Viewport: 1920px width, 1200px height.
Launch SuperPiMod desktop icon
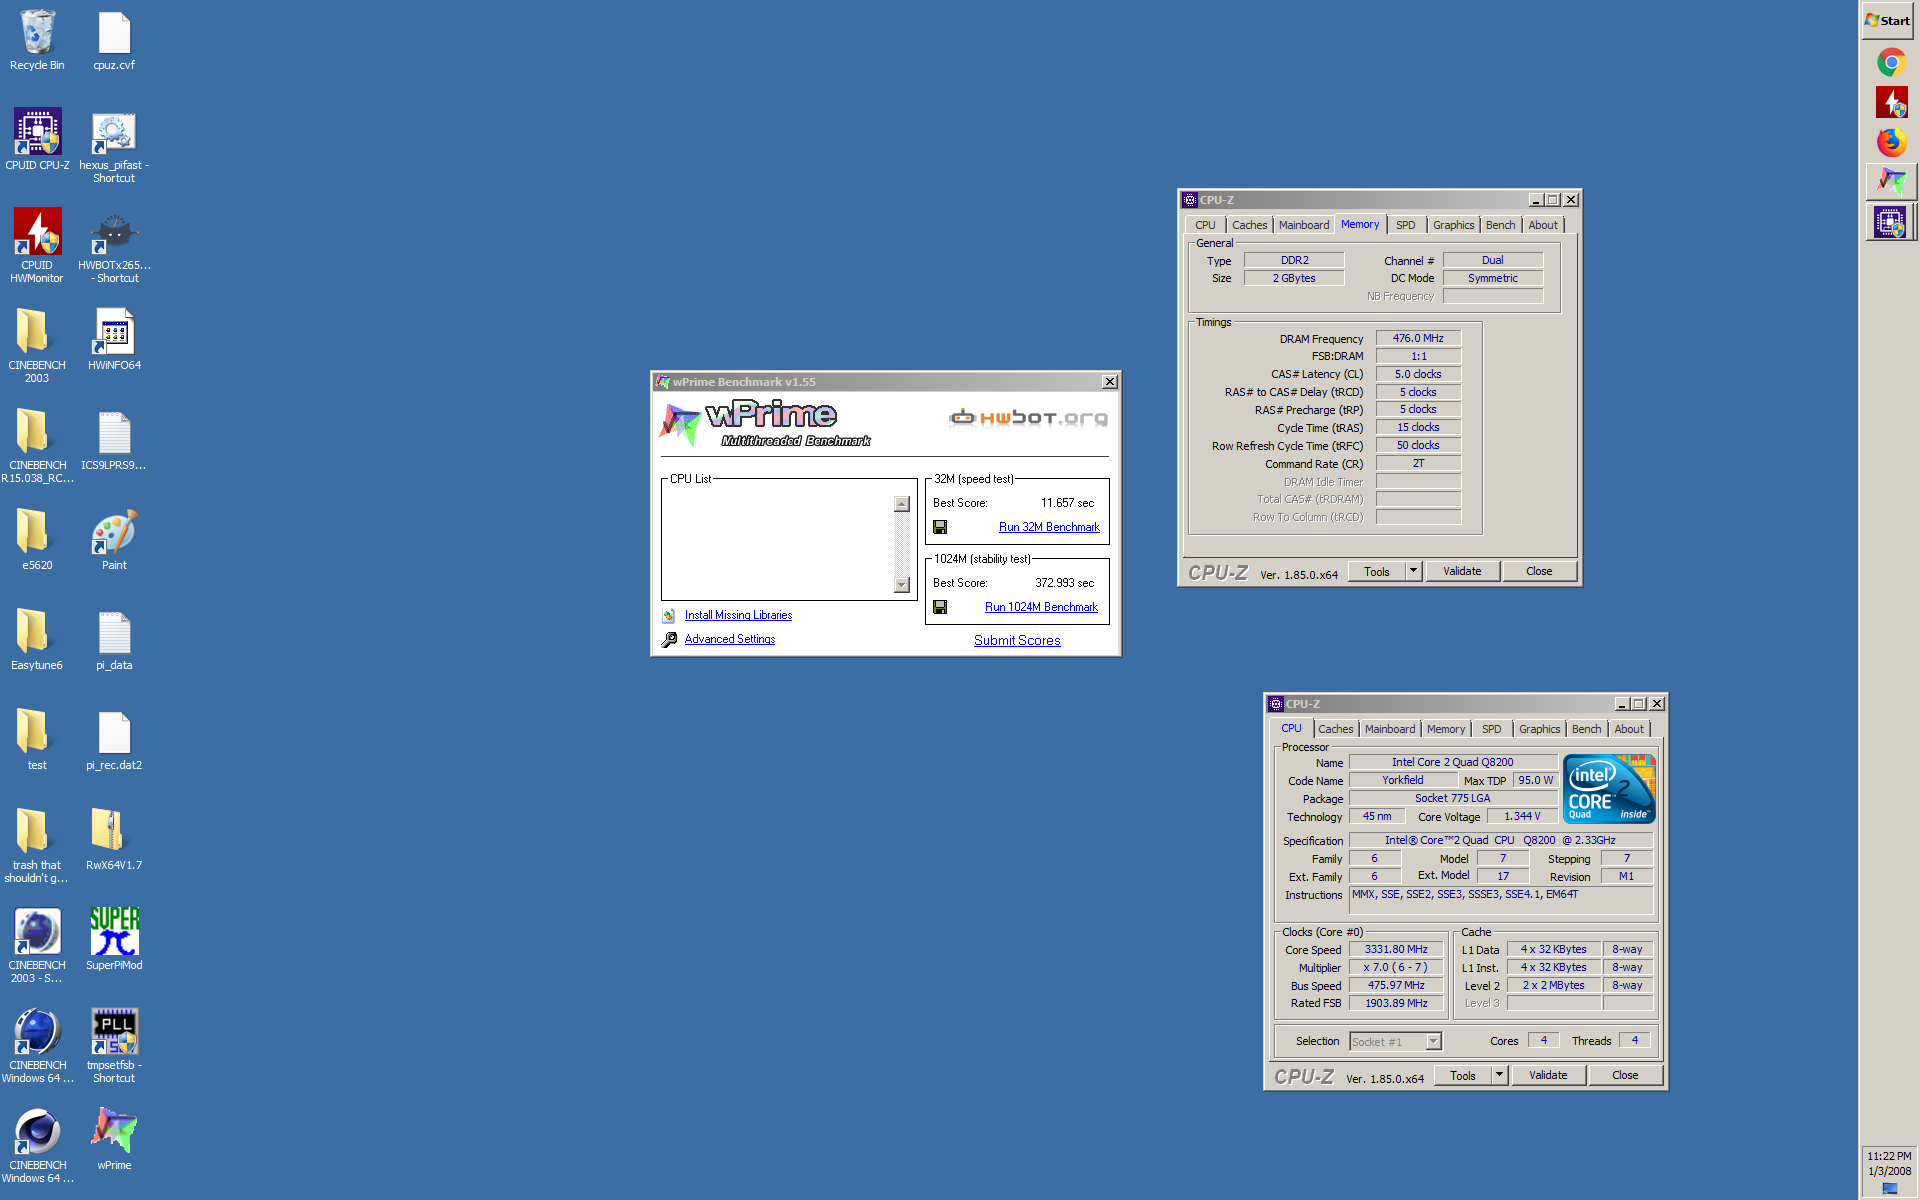(x=114, y=940)
